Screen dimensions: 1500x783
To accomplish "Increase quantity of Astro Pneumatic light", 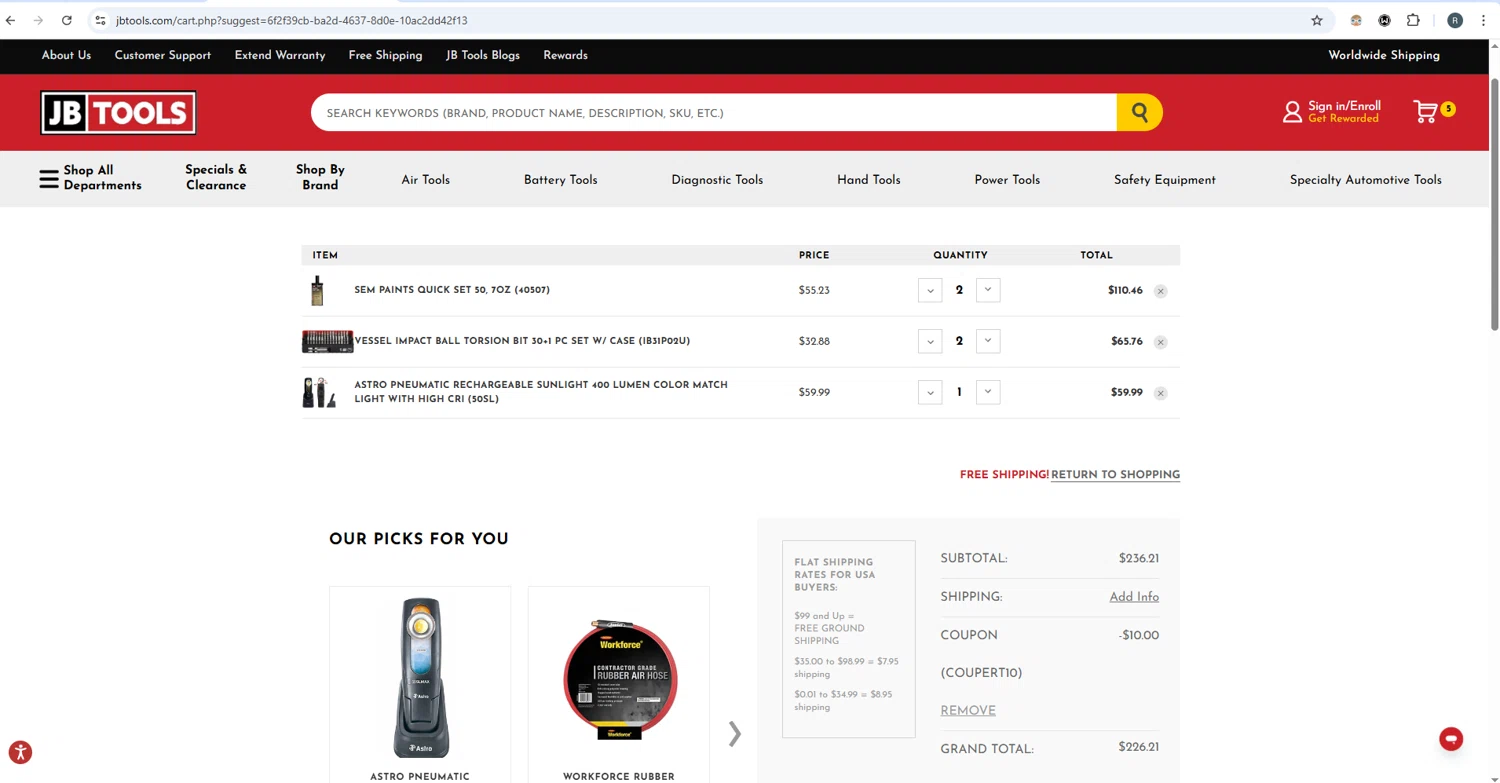I will [x=988, y=392].
